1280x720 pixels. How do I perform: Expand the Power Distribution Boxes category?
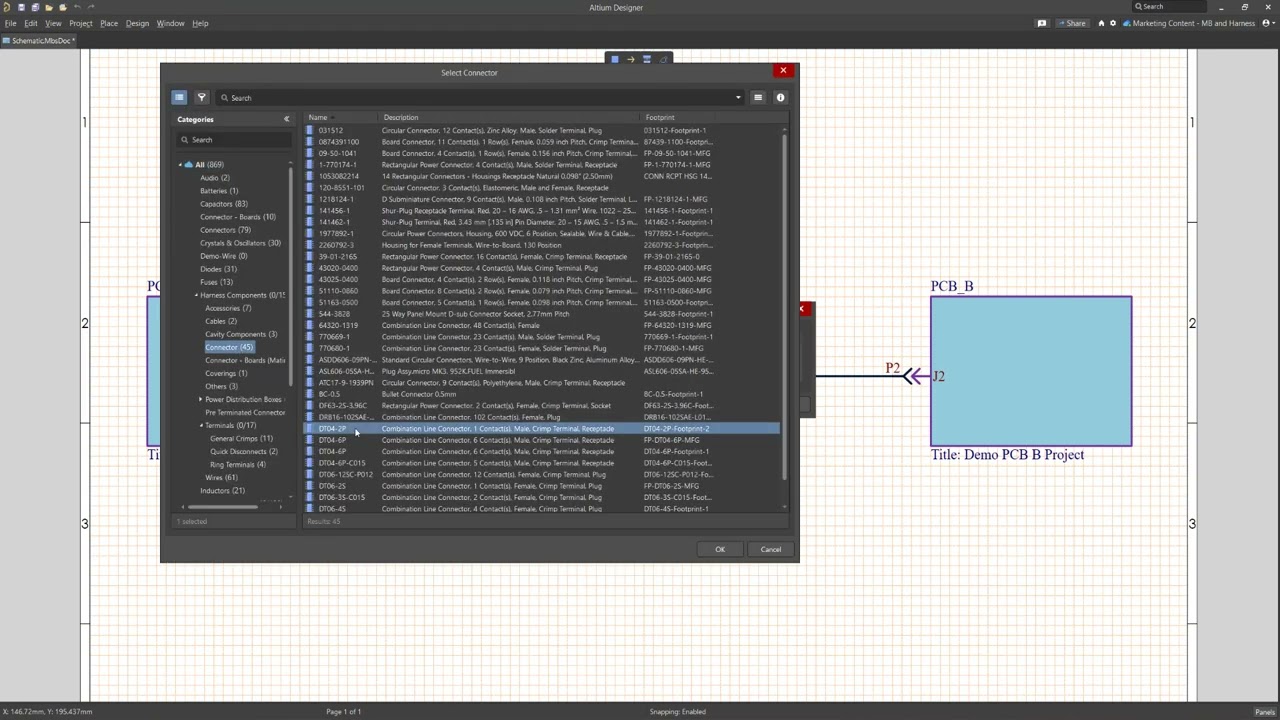tap(200, 399)
